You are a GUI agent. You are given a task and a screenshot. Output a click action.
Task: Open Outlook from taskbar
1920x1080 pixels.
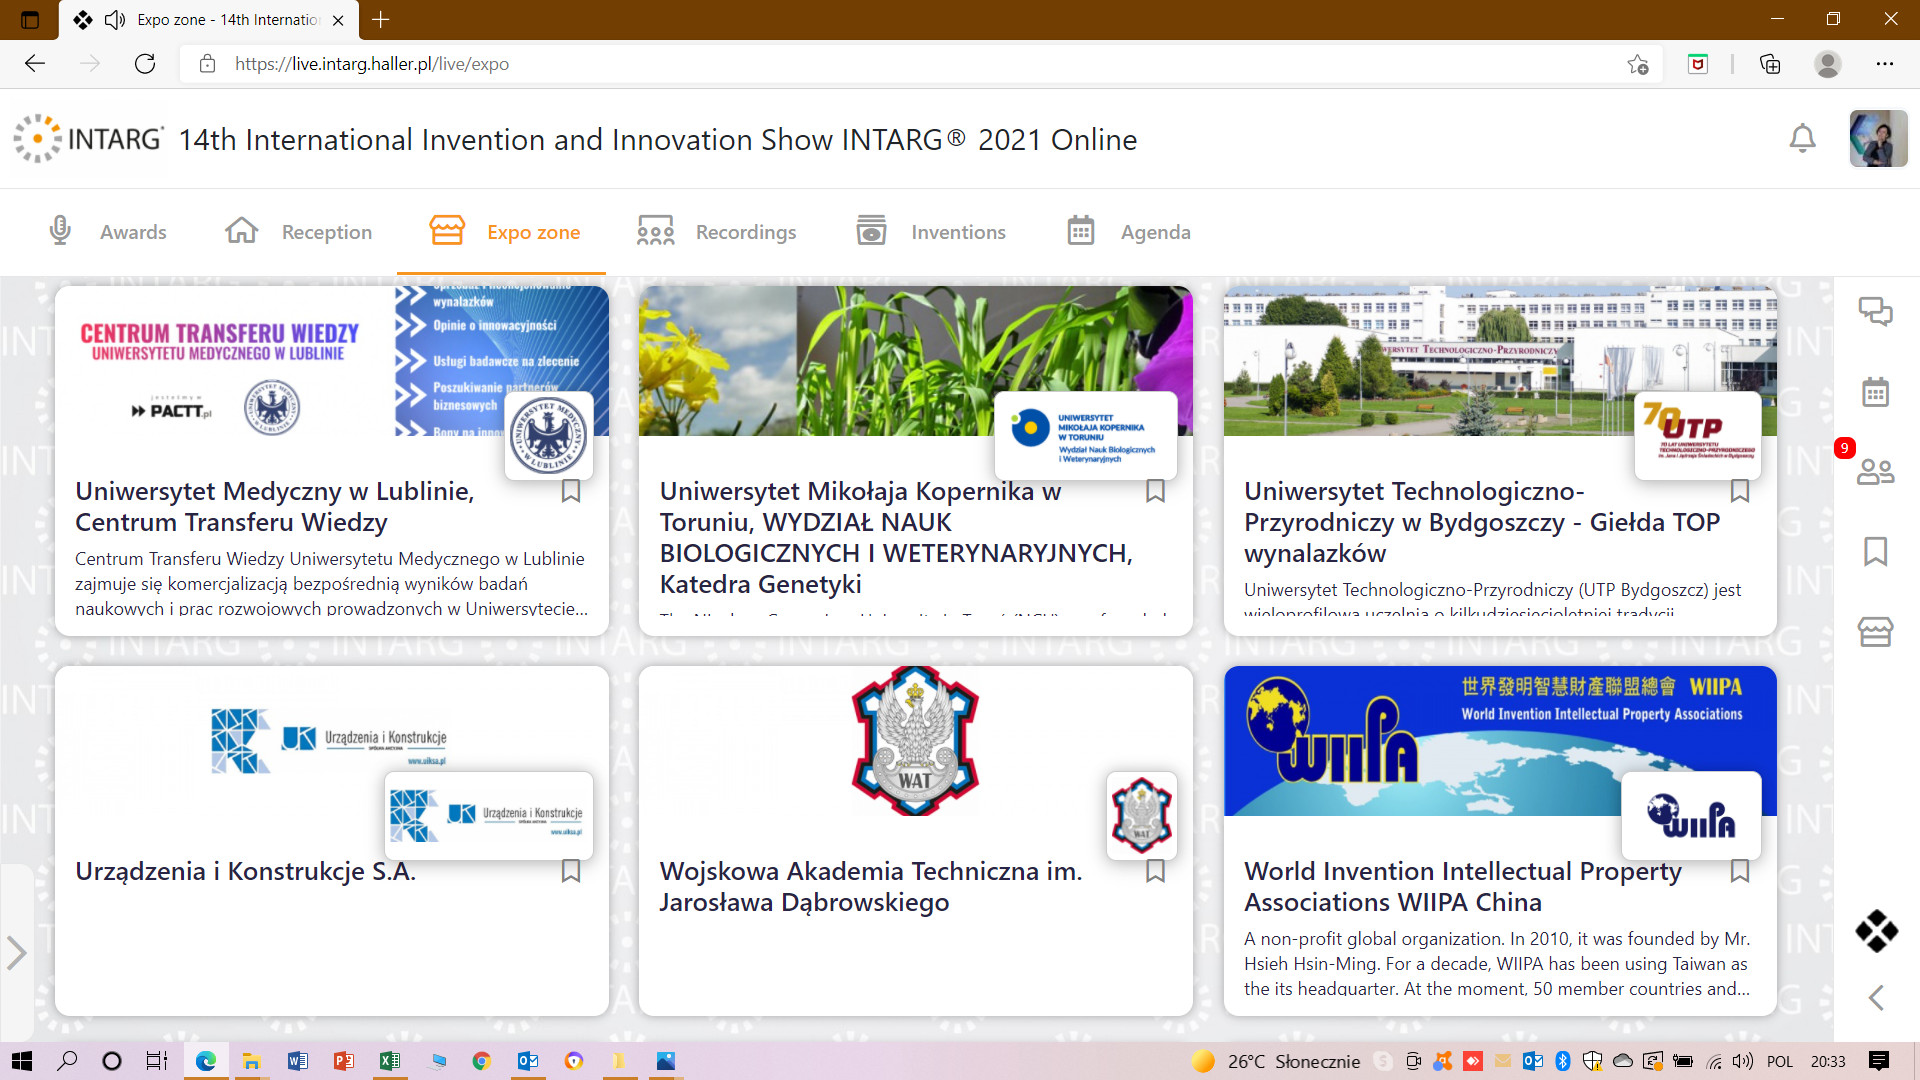click(528, 1061)
